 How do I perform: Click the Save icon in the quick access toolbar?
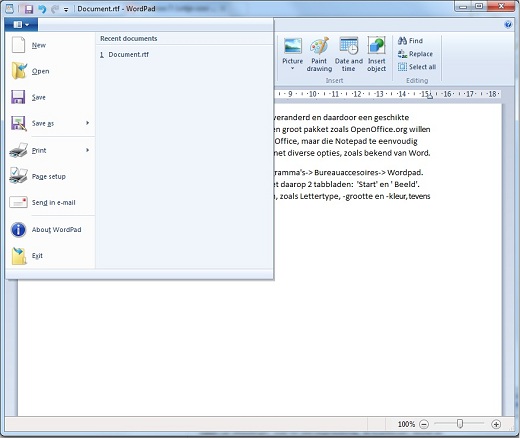29,9
